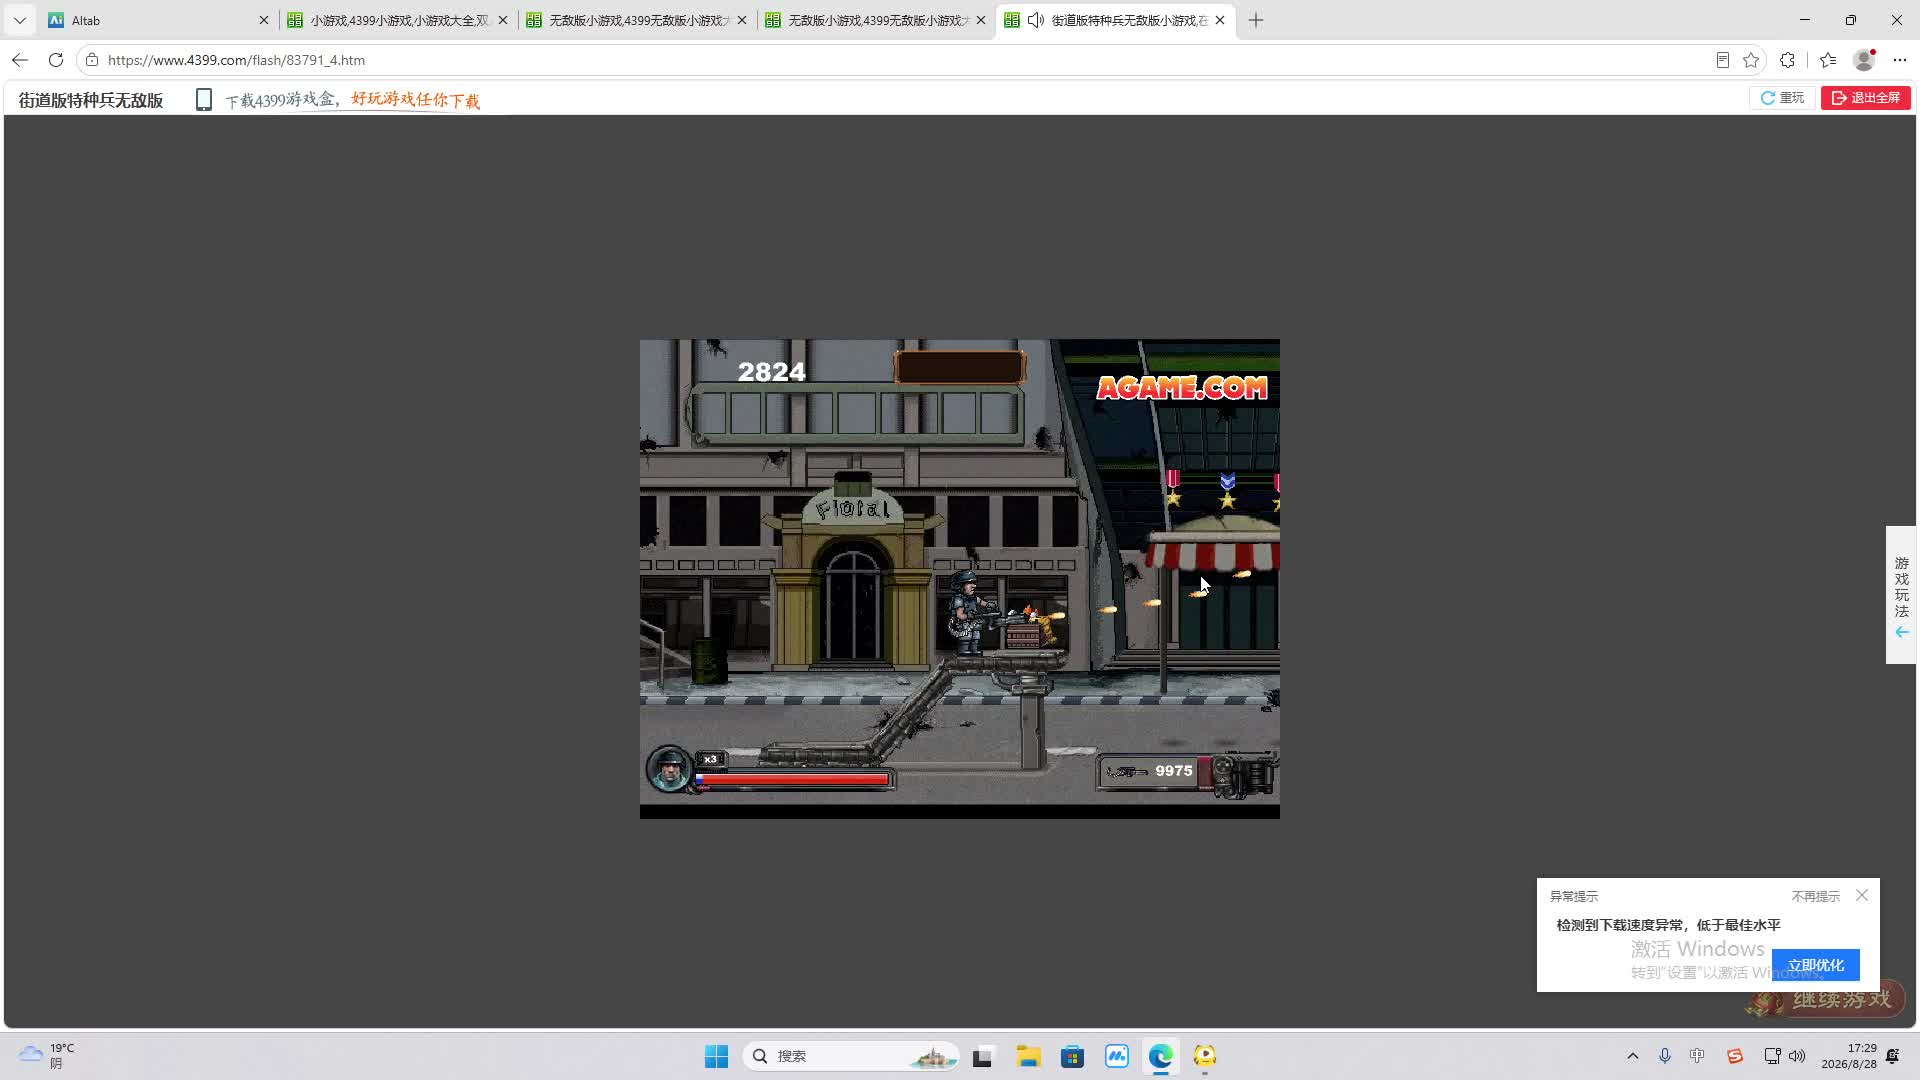Click 不再提示 in the warning popup

(x=1815, y=896)
